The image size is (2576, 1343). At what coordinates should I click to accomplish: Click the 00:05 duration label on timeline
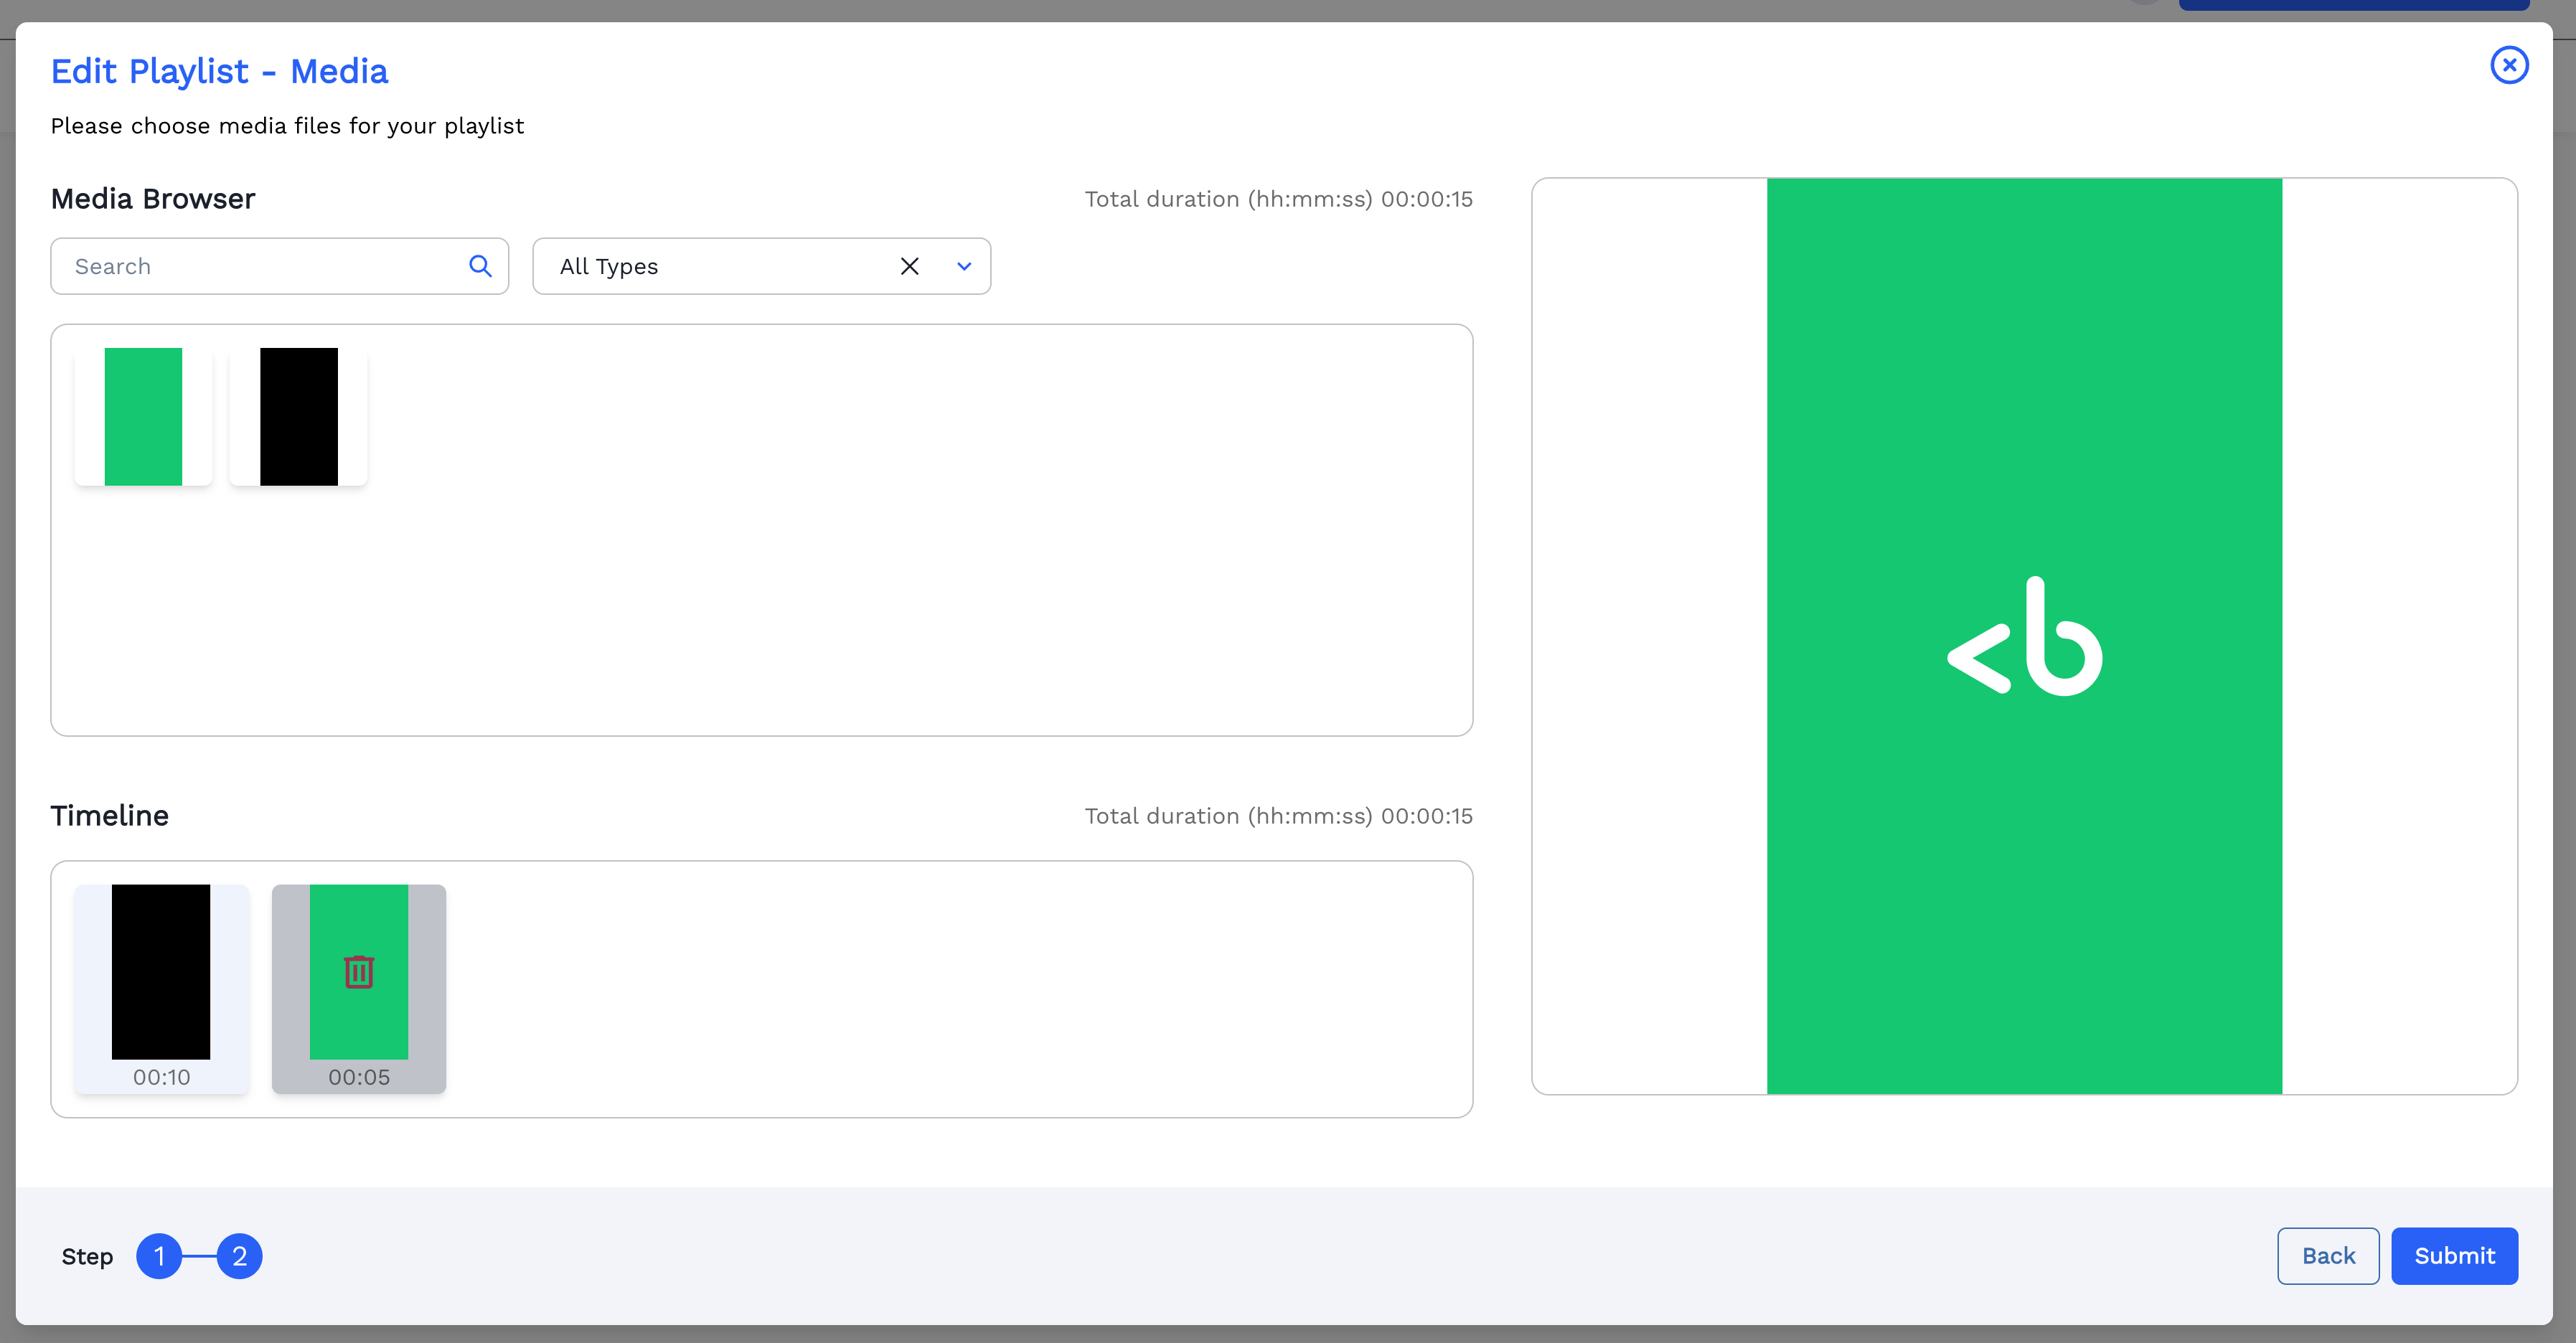click(359, 1077)
